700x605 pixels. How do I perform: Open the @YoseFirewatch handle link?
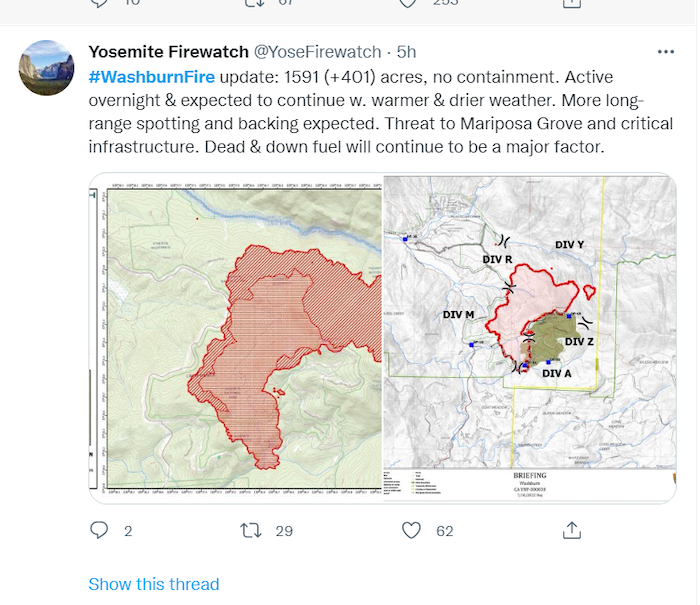pos(317,52)
